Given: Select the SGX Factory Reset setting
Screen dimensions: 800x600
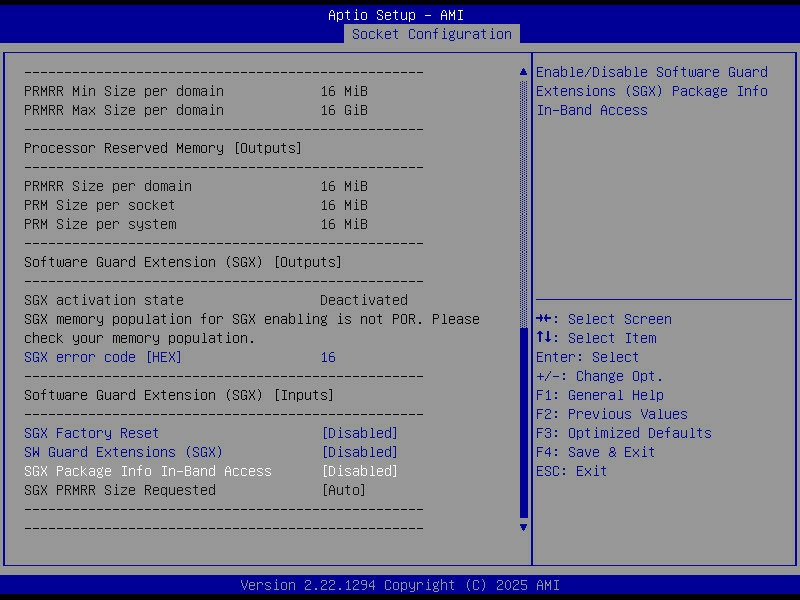Looking at the screenshot, I should pos(91,433).
